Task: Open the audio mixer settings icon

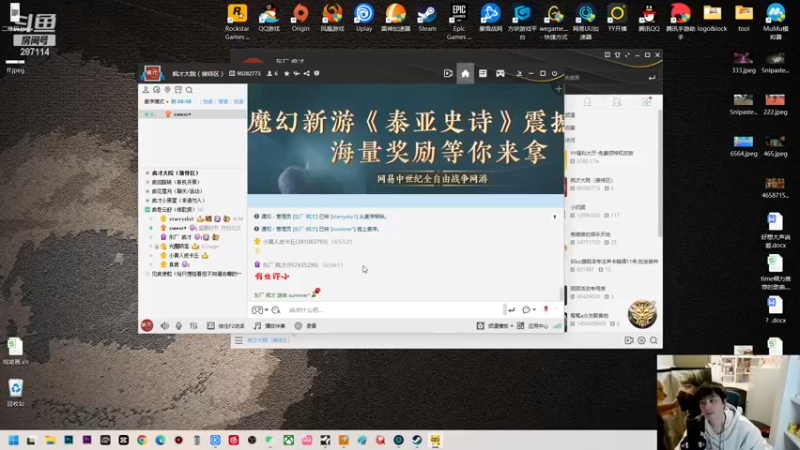Action: (x=193, y=326)
